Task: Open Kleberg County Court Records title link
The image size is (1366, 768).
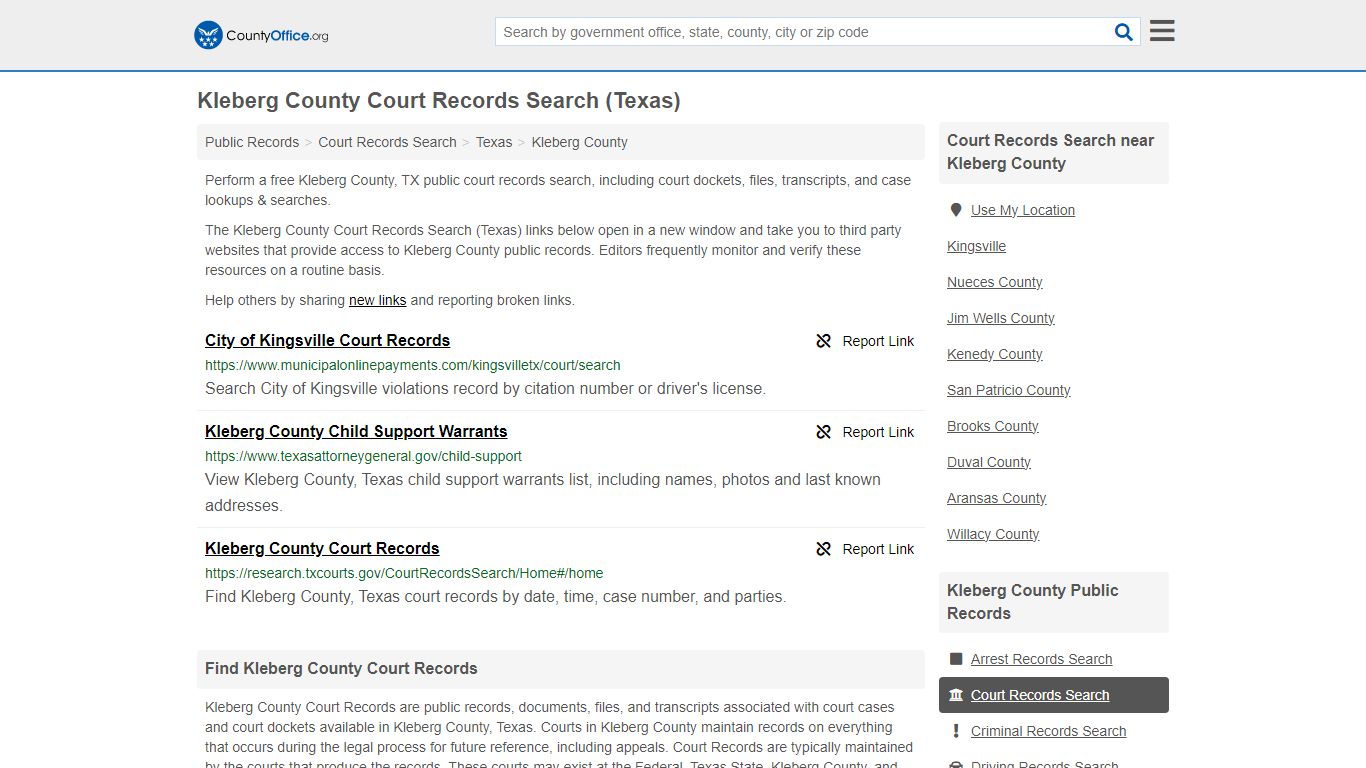Action: [x=322, y=548]
